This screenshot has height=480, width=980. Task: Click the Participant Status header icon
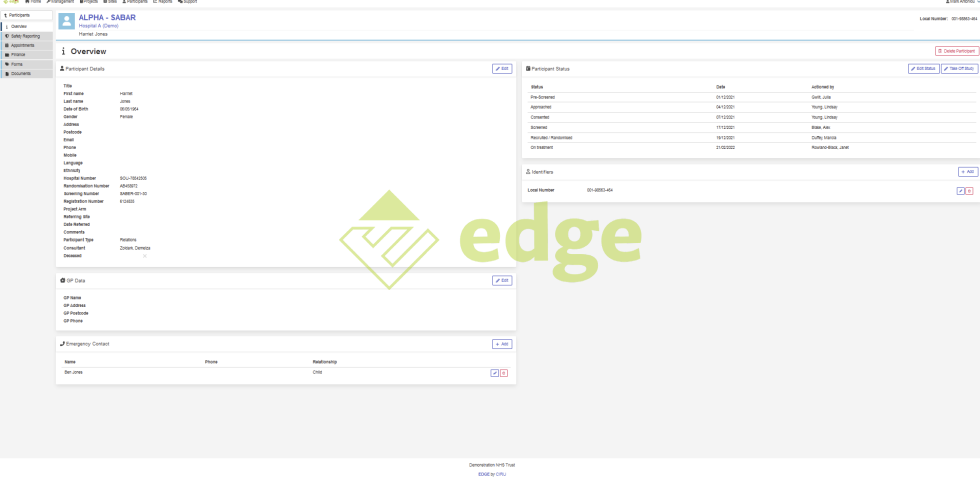tap(528, 69)
